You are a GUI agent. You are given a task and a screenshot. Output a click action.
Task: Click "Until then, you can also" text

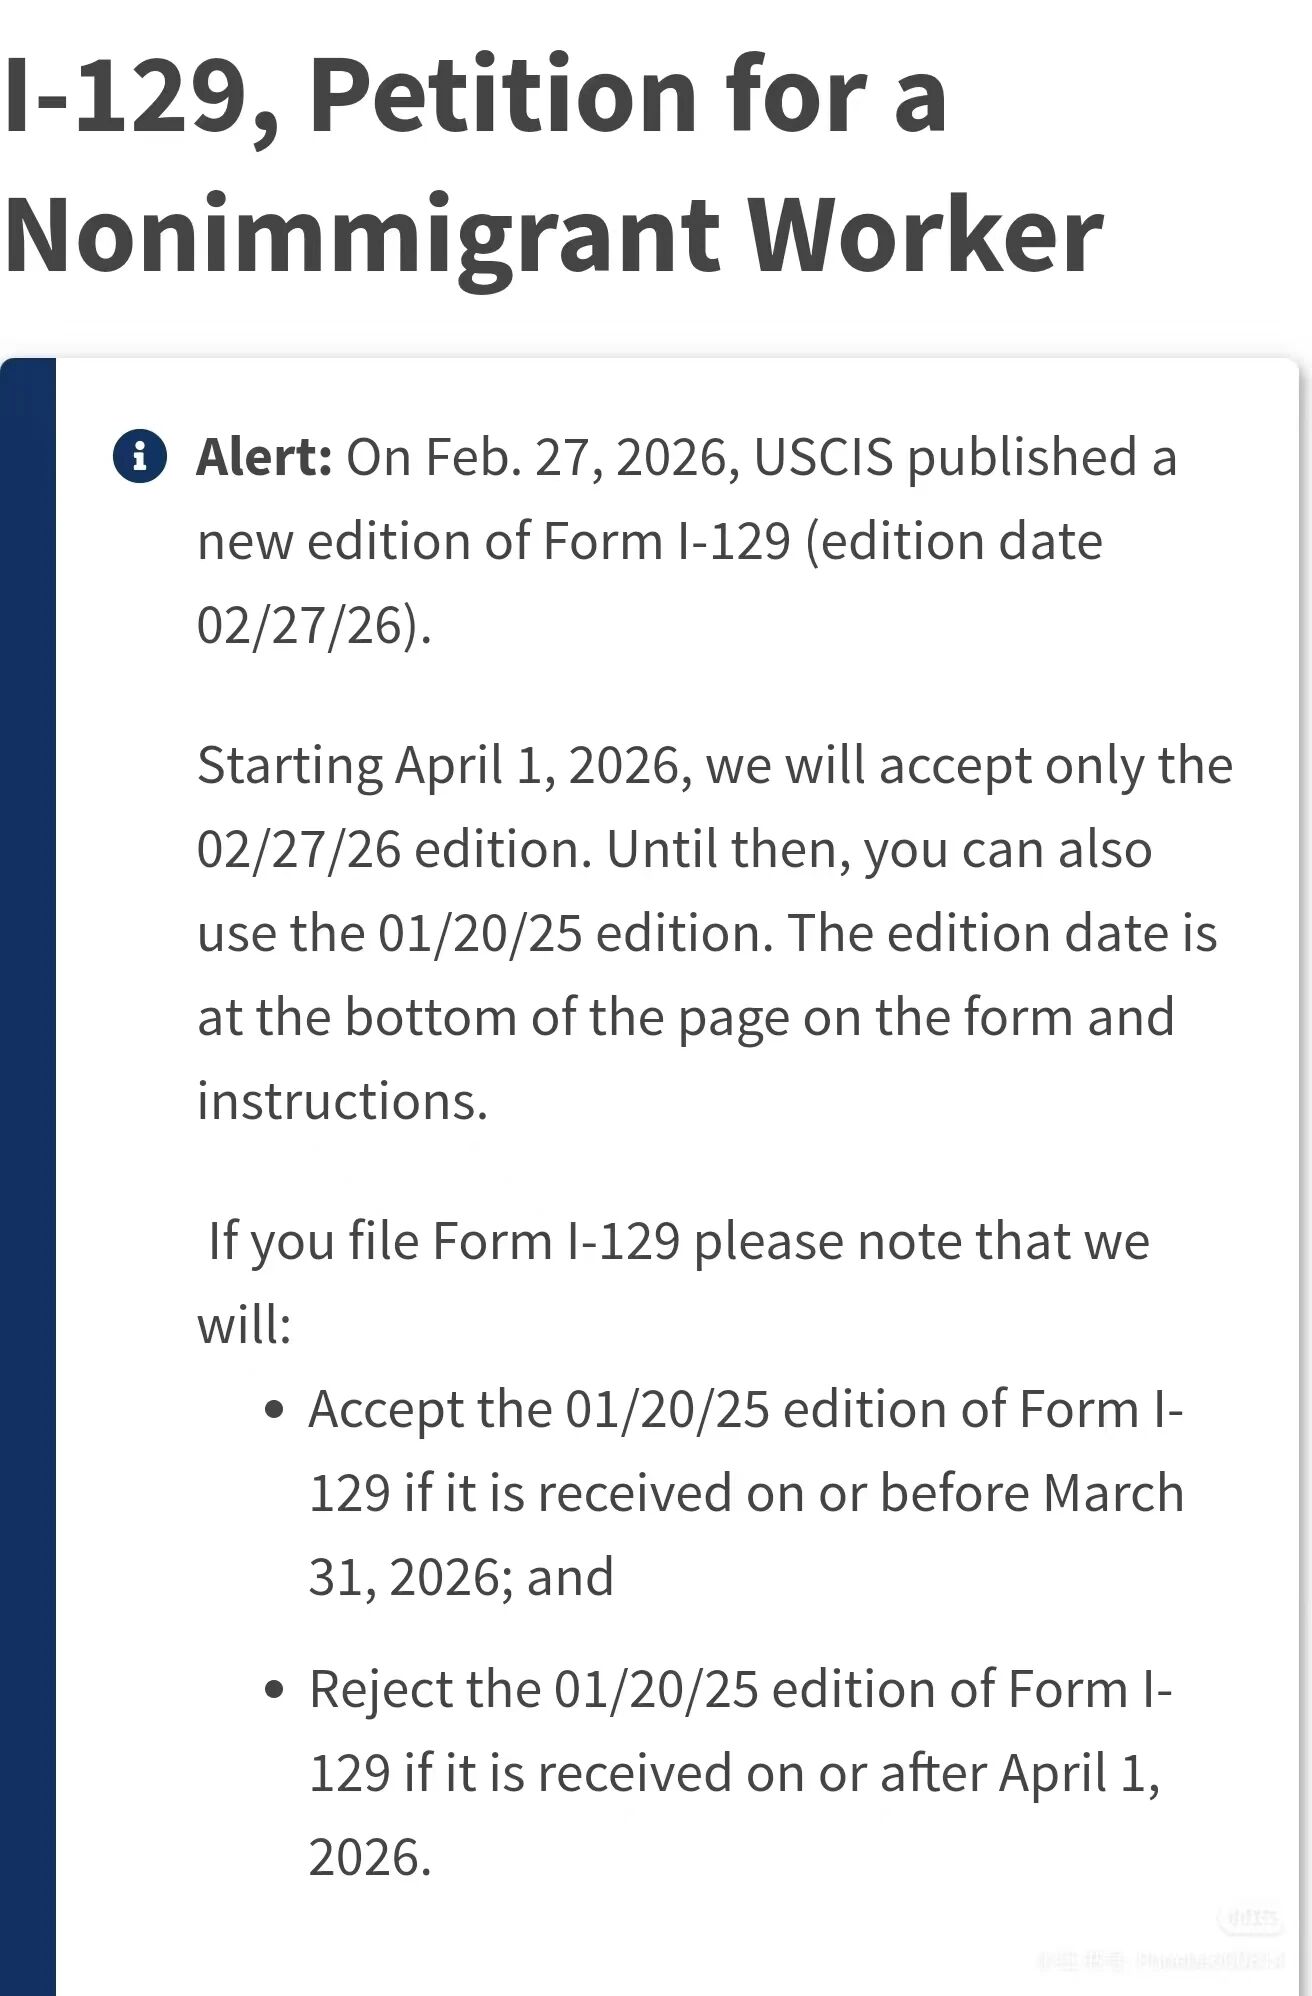click(x=879, y=849)
